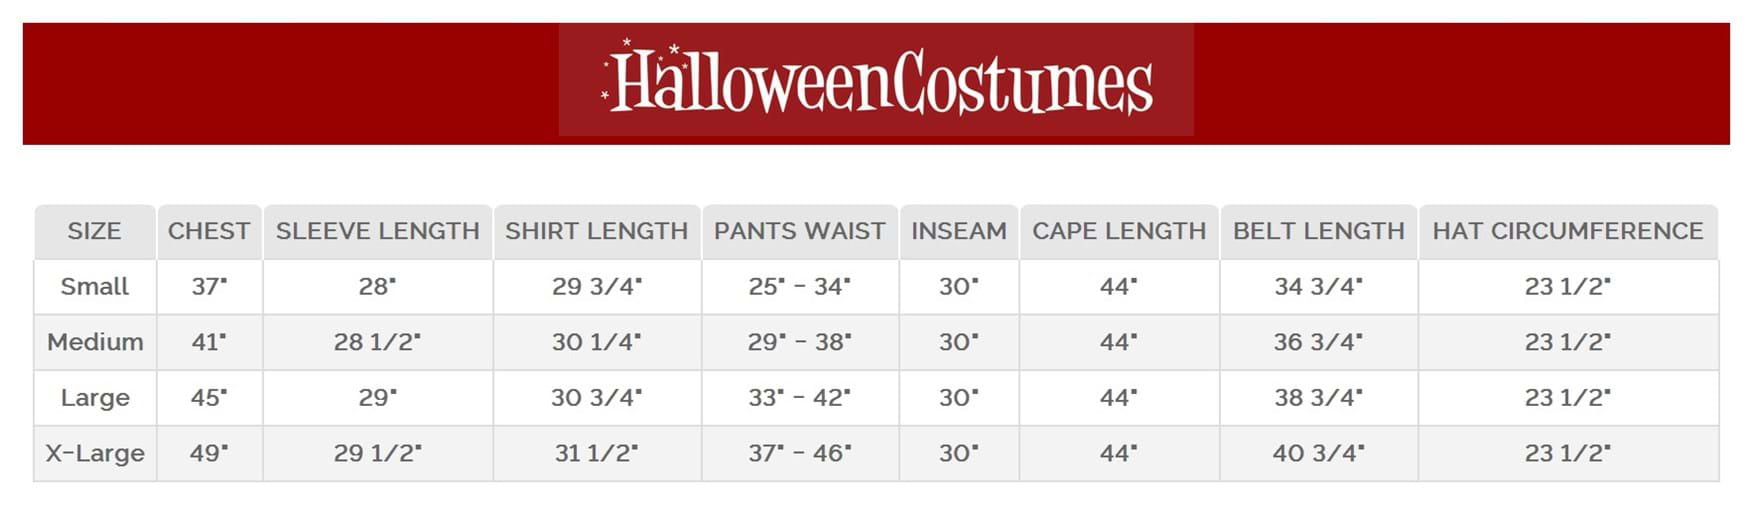Viewport: 1750px width, 515px height.
Task: Select the CHEST column header
Action: 209,232
